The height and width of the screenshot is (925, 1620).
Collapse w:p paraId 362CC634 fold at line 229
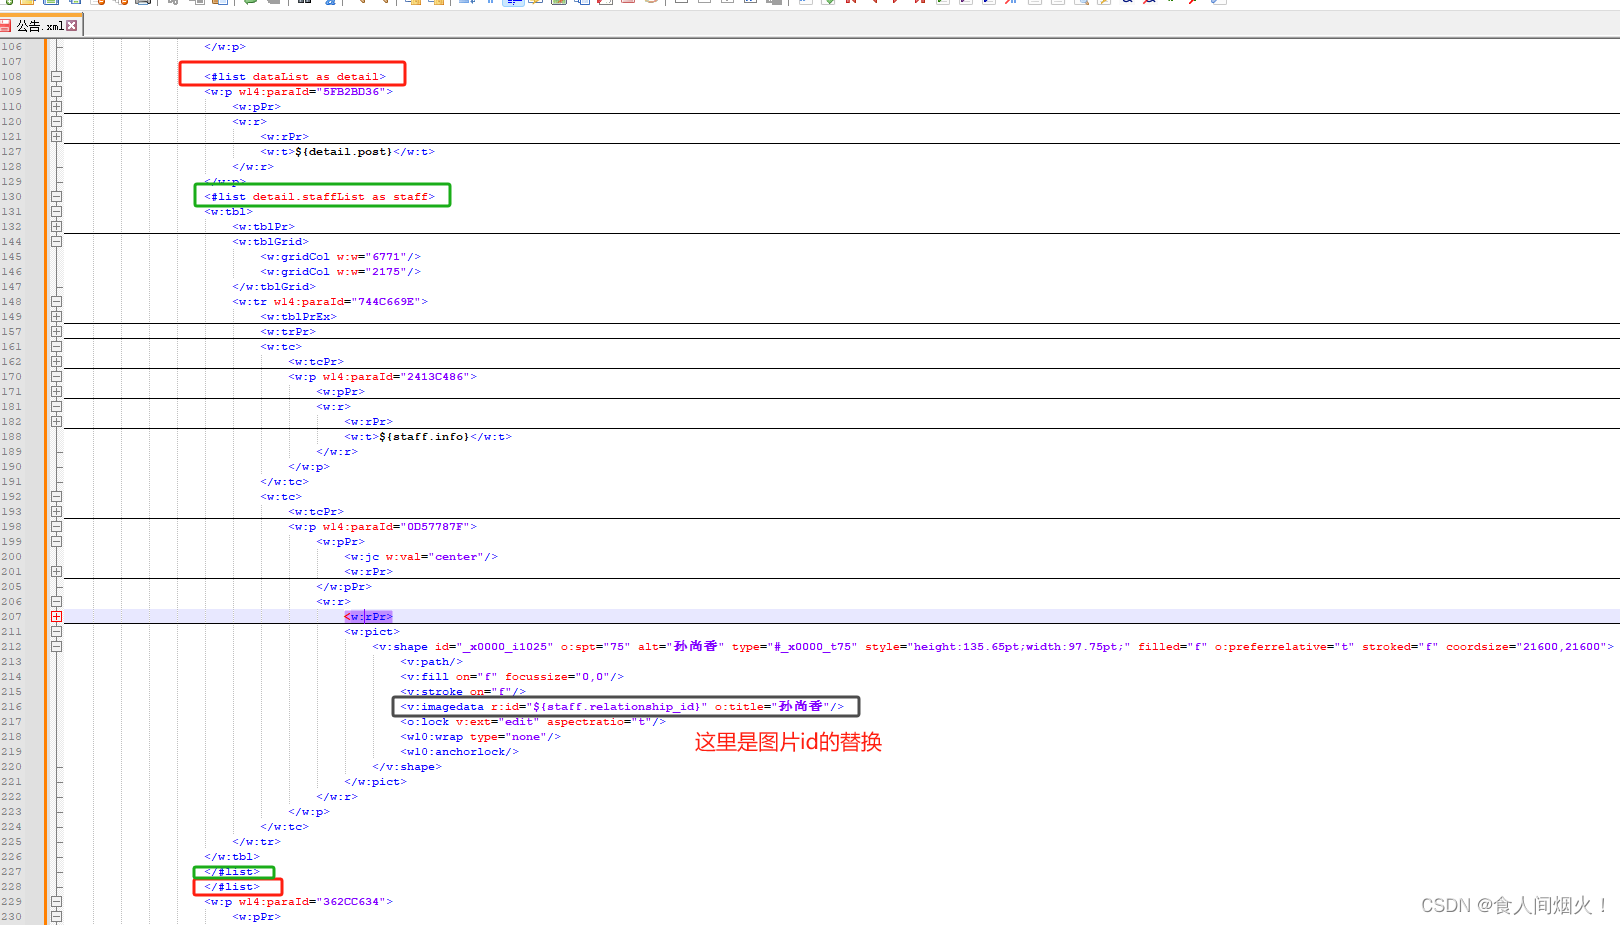click(x=56, y=902)
